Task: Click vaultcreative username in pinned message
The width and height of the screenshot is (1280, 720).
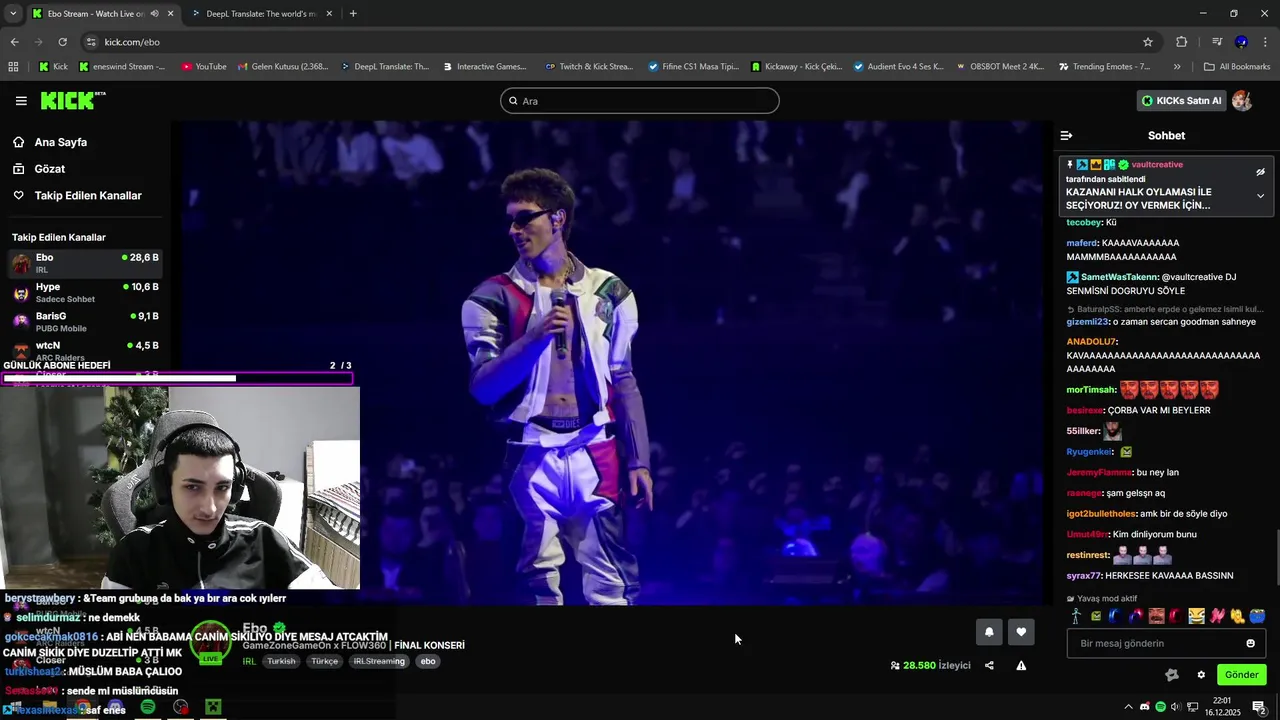Action: [x=1157, y=165]
